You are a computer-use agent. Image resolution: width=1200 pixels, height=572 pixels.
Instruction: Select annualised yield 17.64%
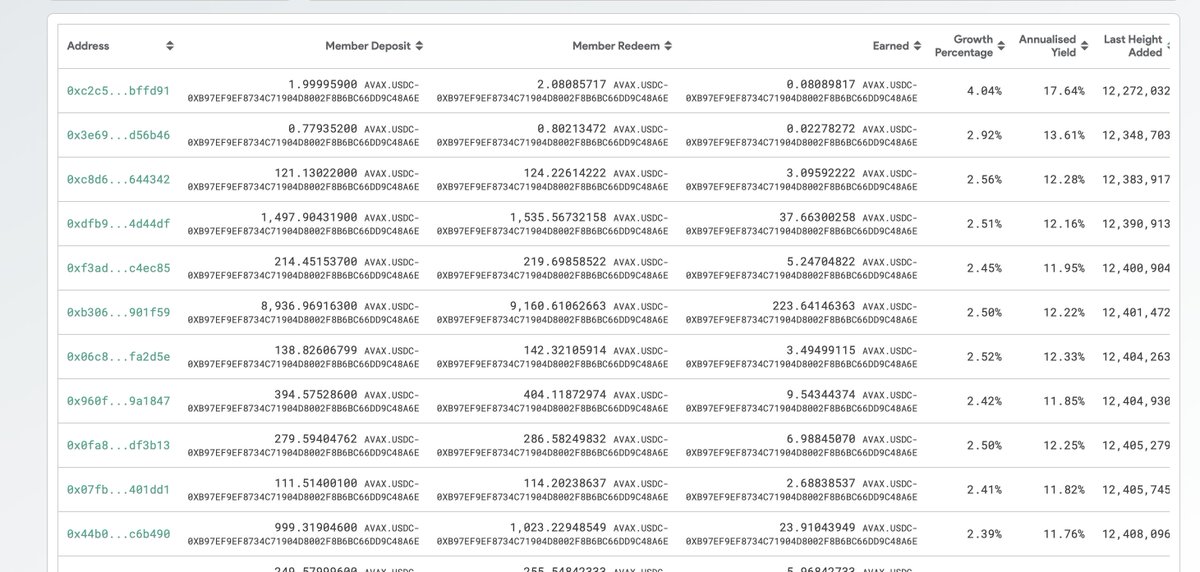[x=1063, y=91]
